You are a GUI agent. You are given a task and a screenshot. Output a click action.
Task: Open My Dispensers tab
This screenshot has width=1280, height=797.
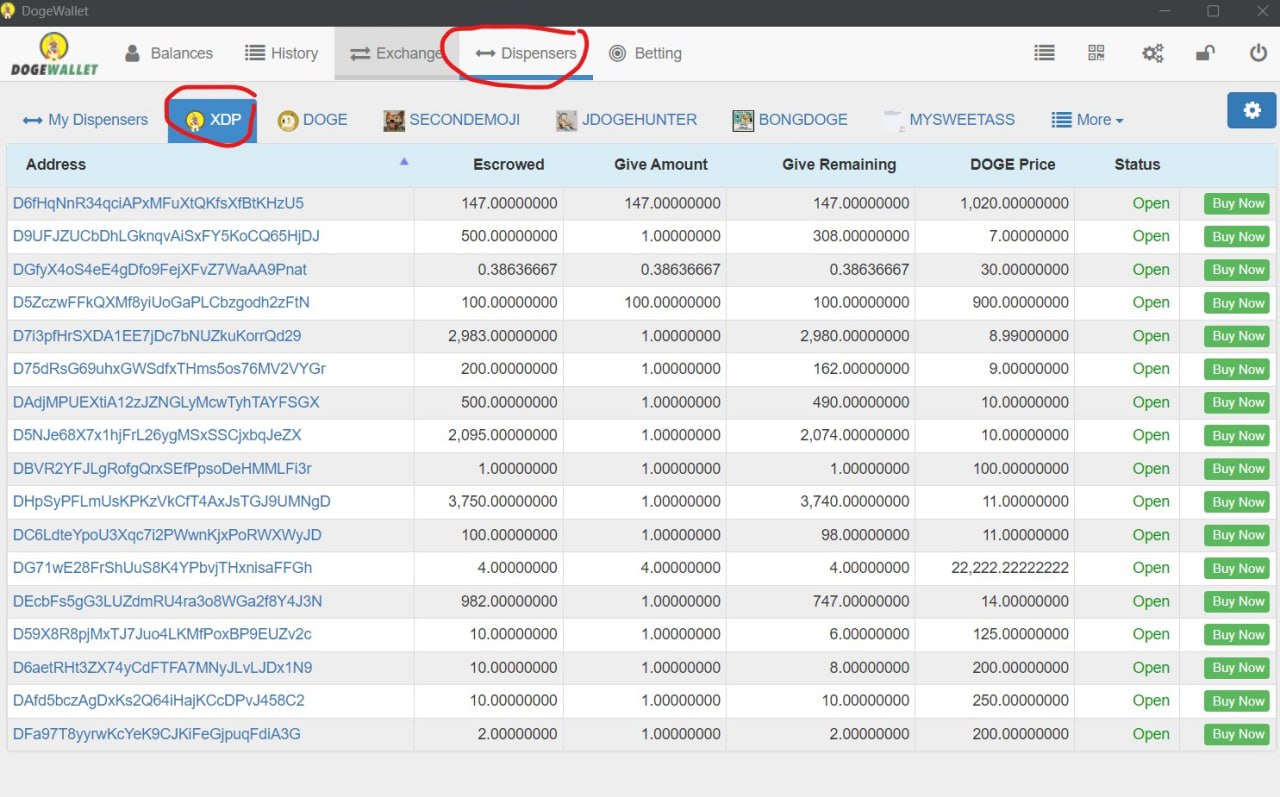pos(85,119)
